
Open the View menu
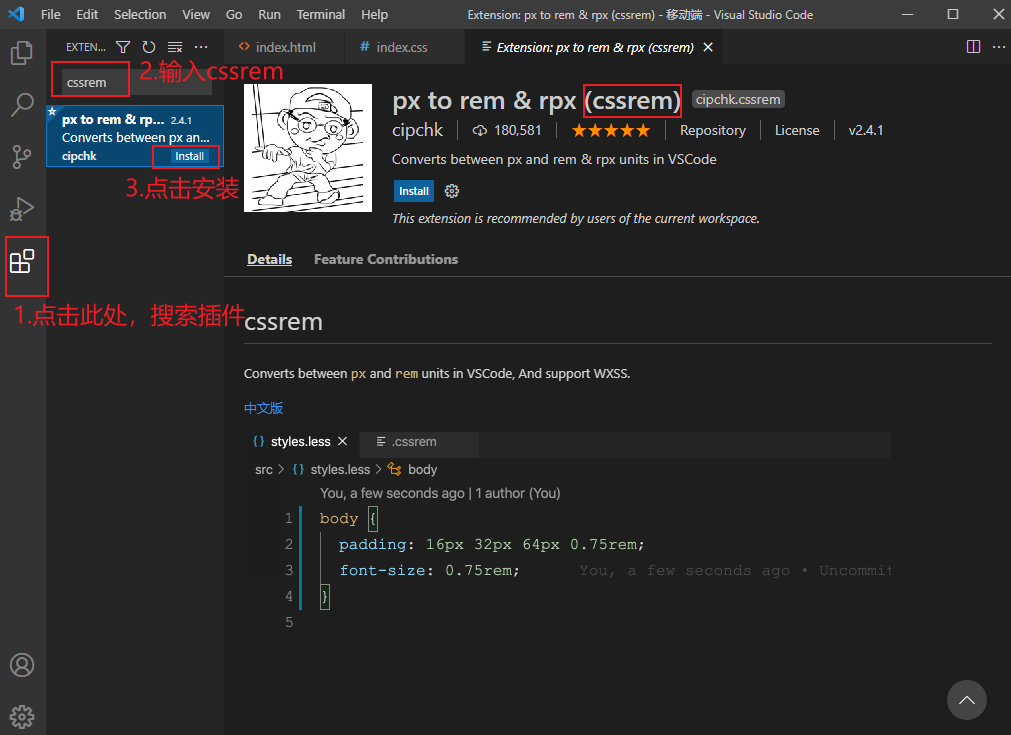point(195,14)
